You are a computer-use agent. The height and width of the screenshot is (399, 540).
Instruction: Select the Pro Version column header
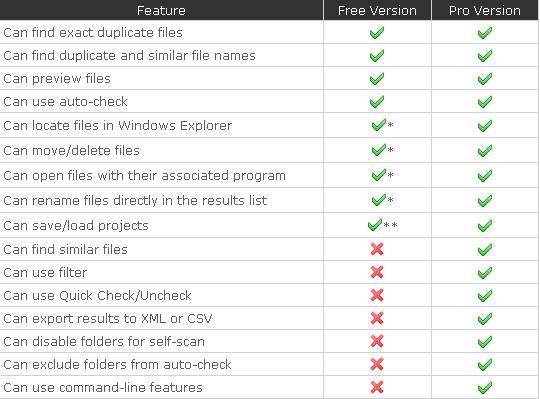pyautogui.click(x=485, y=10)
